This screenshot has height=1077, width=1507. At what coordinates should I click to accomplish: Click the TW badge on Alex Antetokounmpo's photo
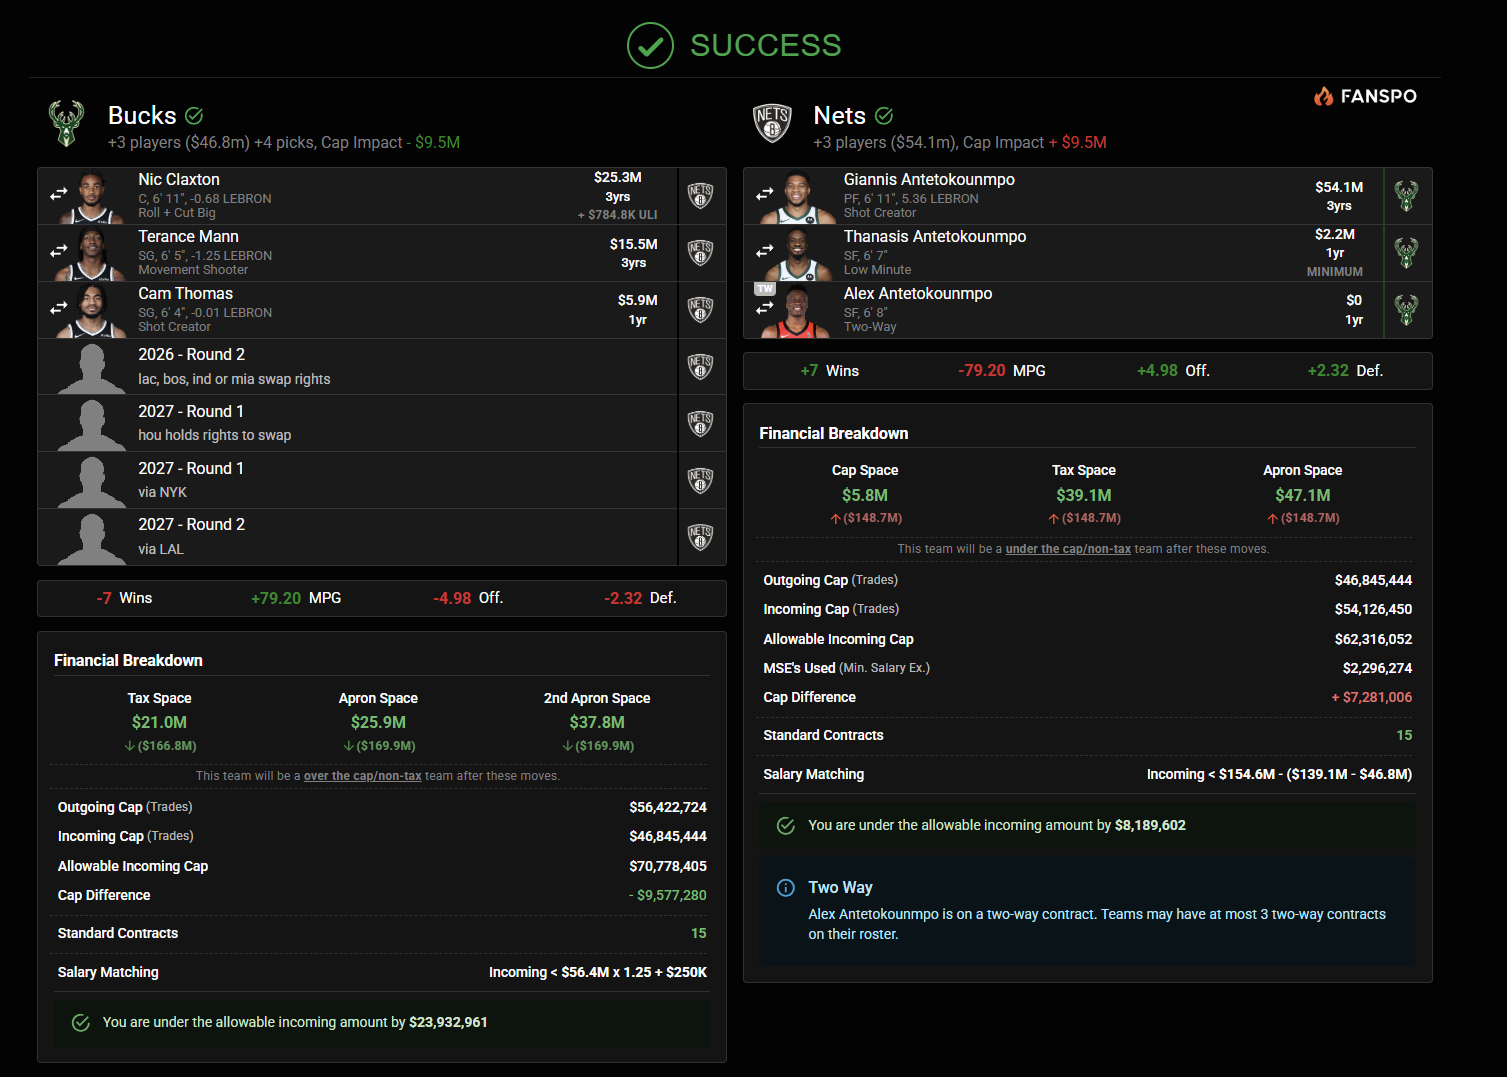tap(765, 289)
